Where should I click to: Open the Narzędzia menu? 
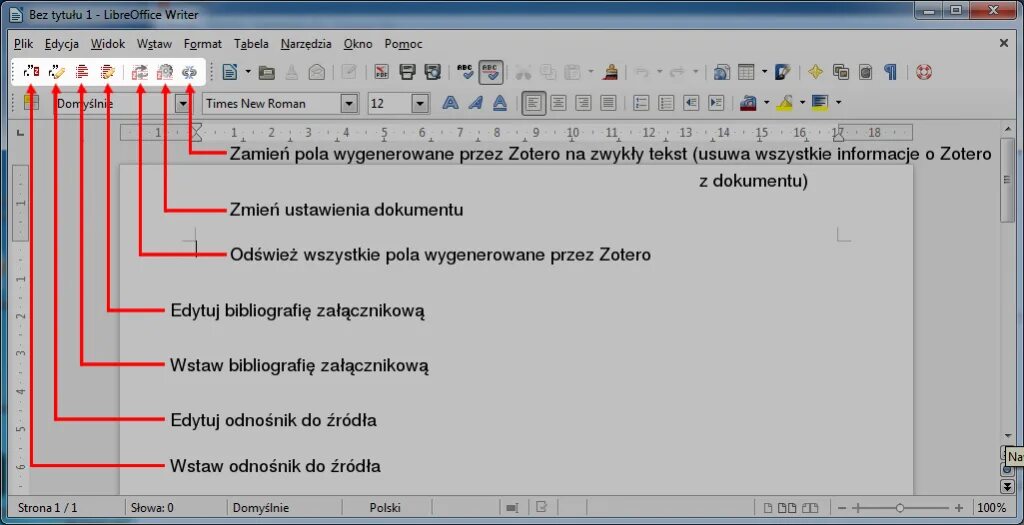306,44
